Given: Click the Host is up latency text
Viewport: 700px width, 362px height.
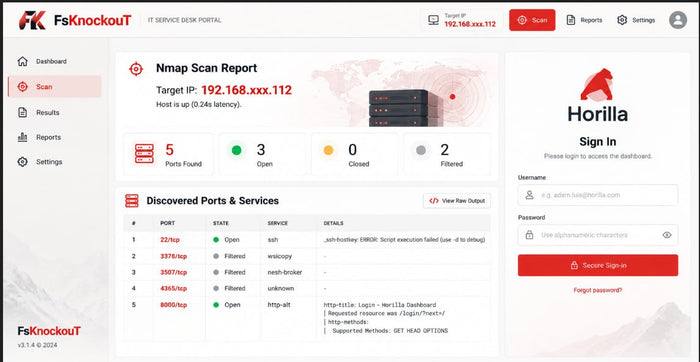Looking at the screenshot, I should (199, 104).
